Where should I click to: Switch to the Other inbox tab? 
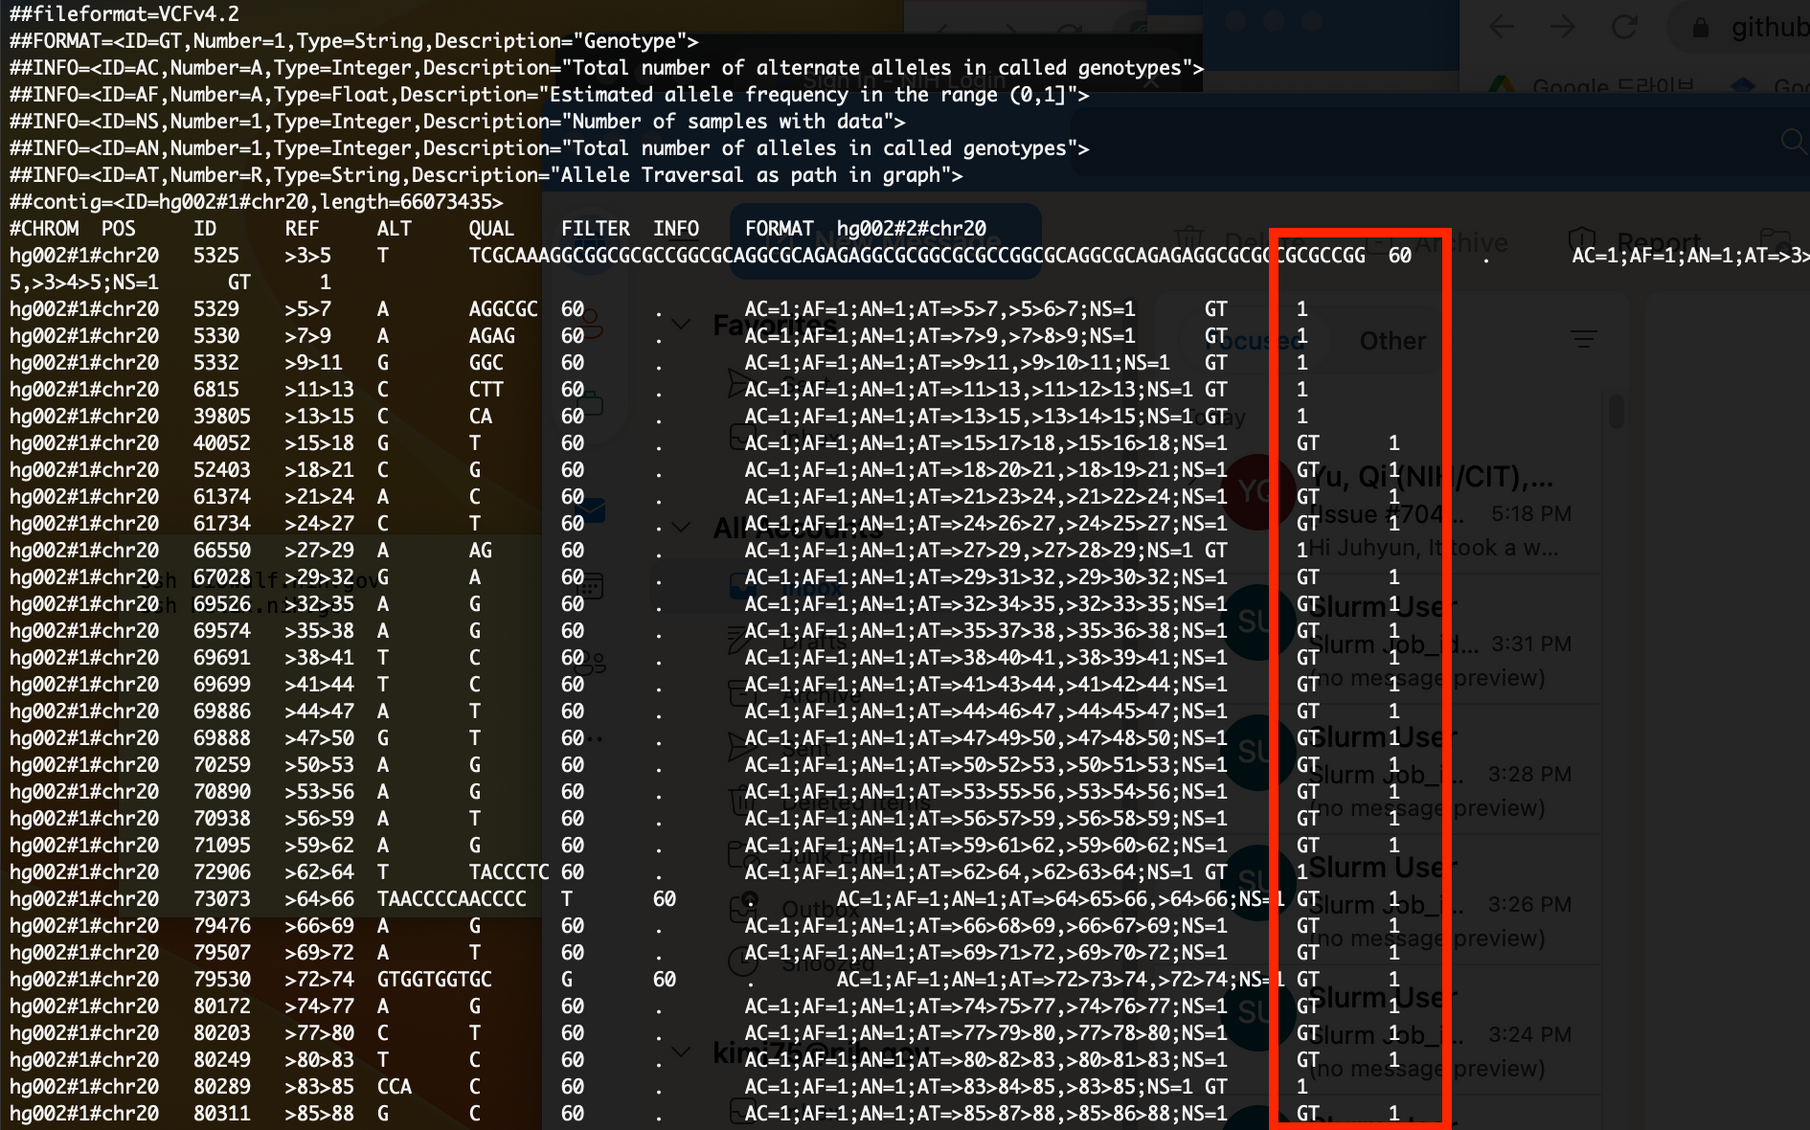(1394, 340)
